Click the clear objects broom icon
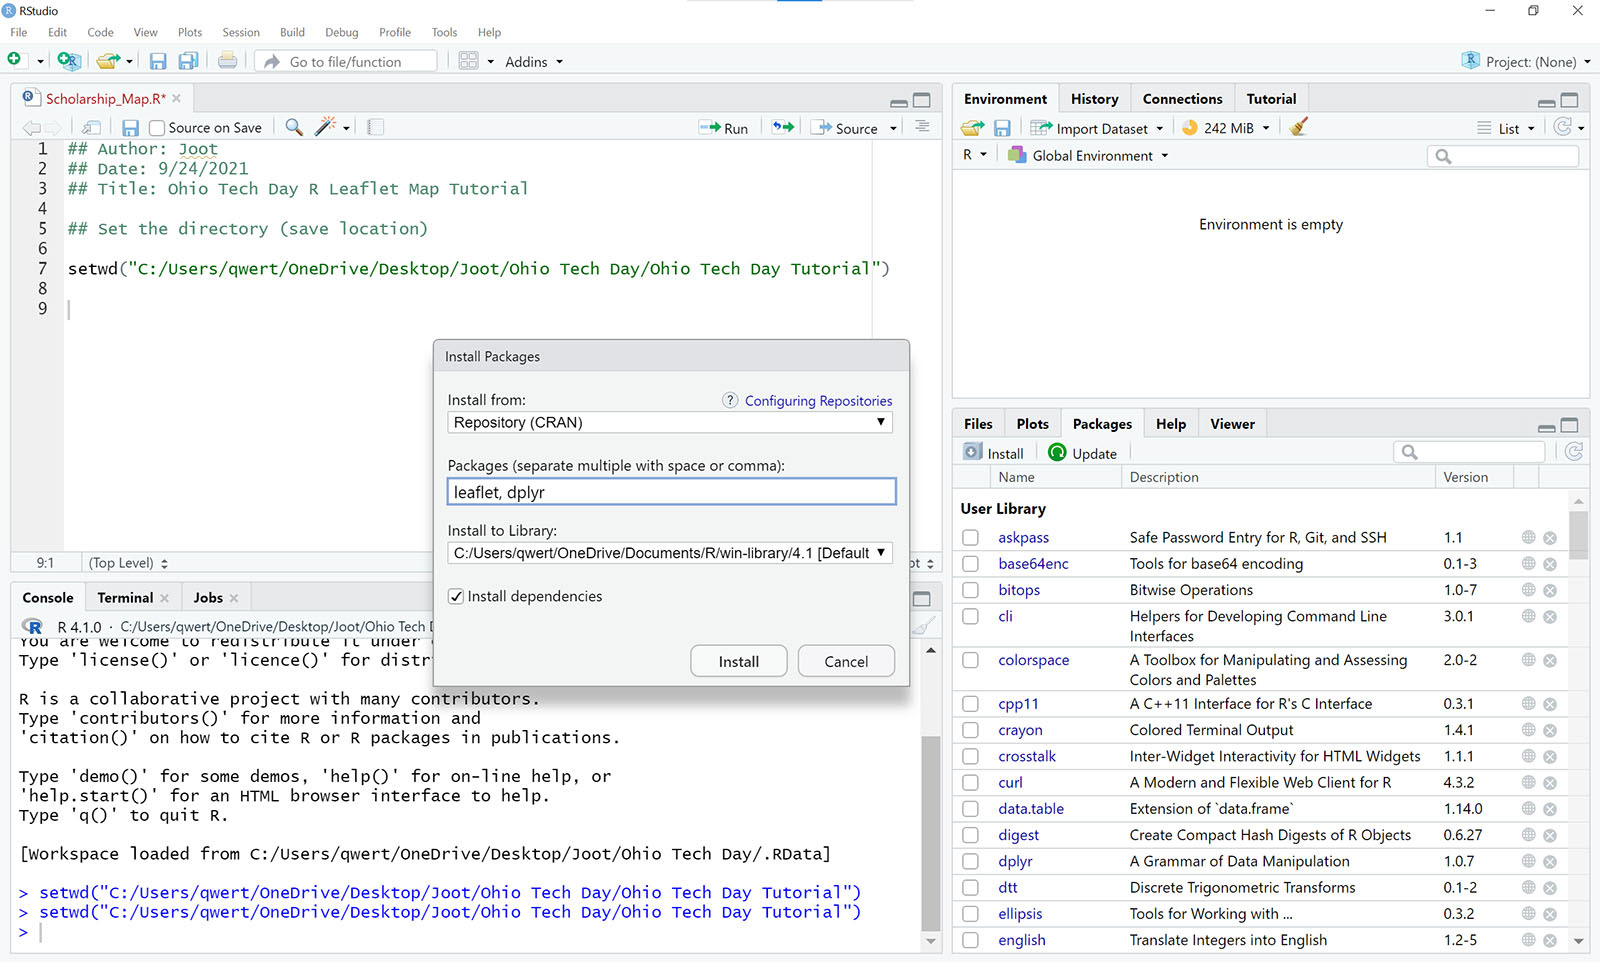1600x962 pixels. [x=1298, y=127]
